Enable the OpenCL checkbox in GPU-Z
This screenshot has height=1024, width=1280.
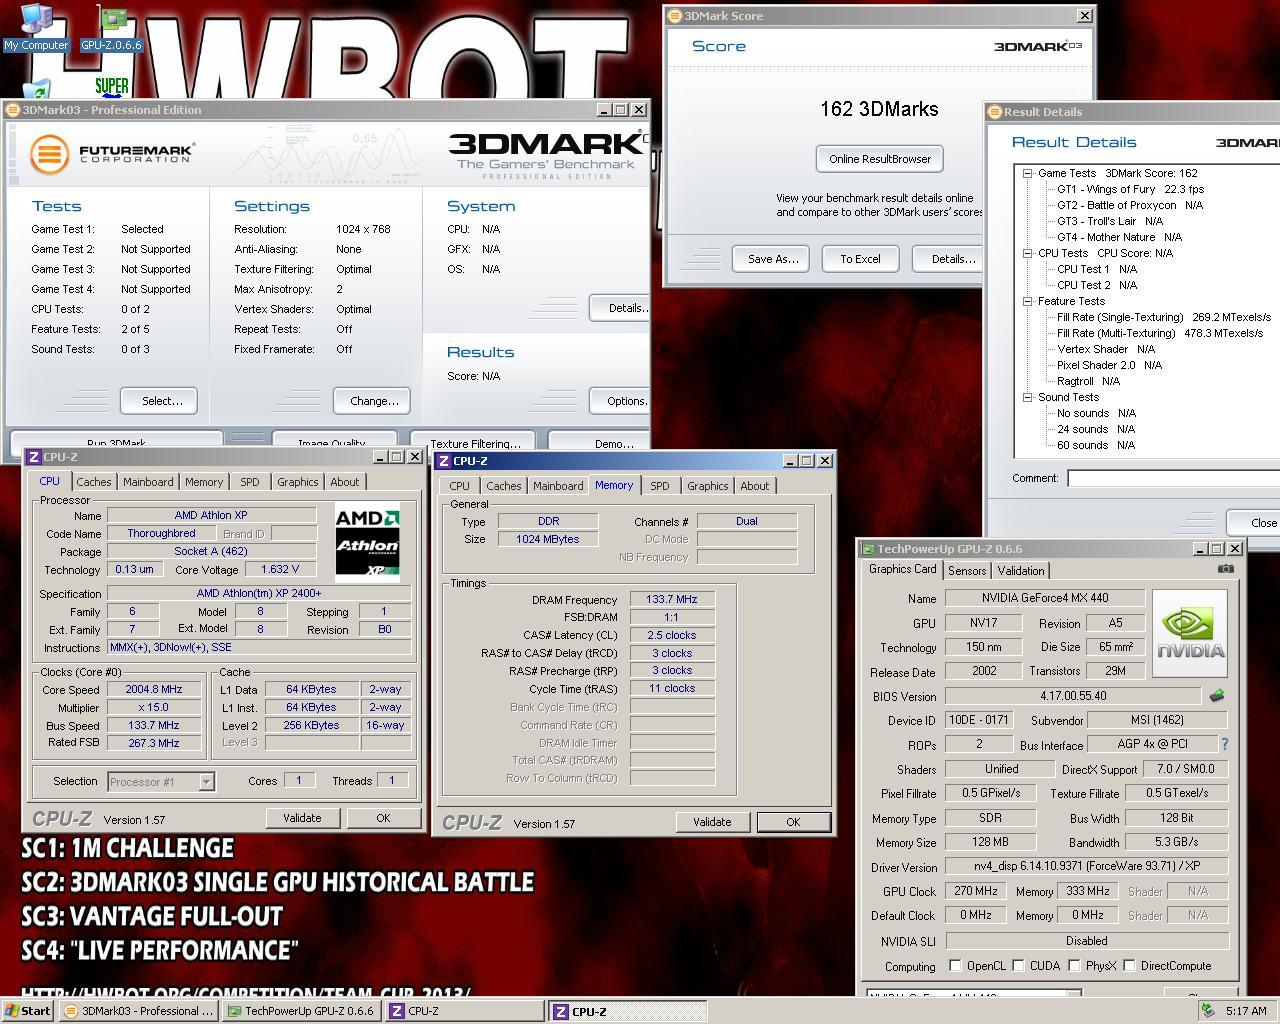955,966
